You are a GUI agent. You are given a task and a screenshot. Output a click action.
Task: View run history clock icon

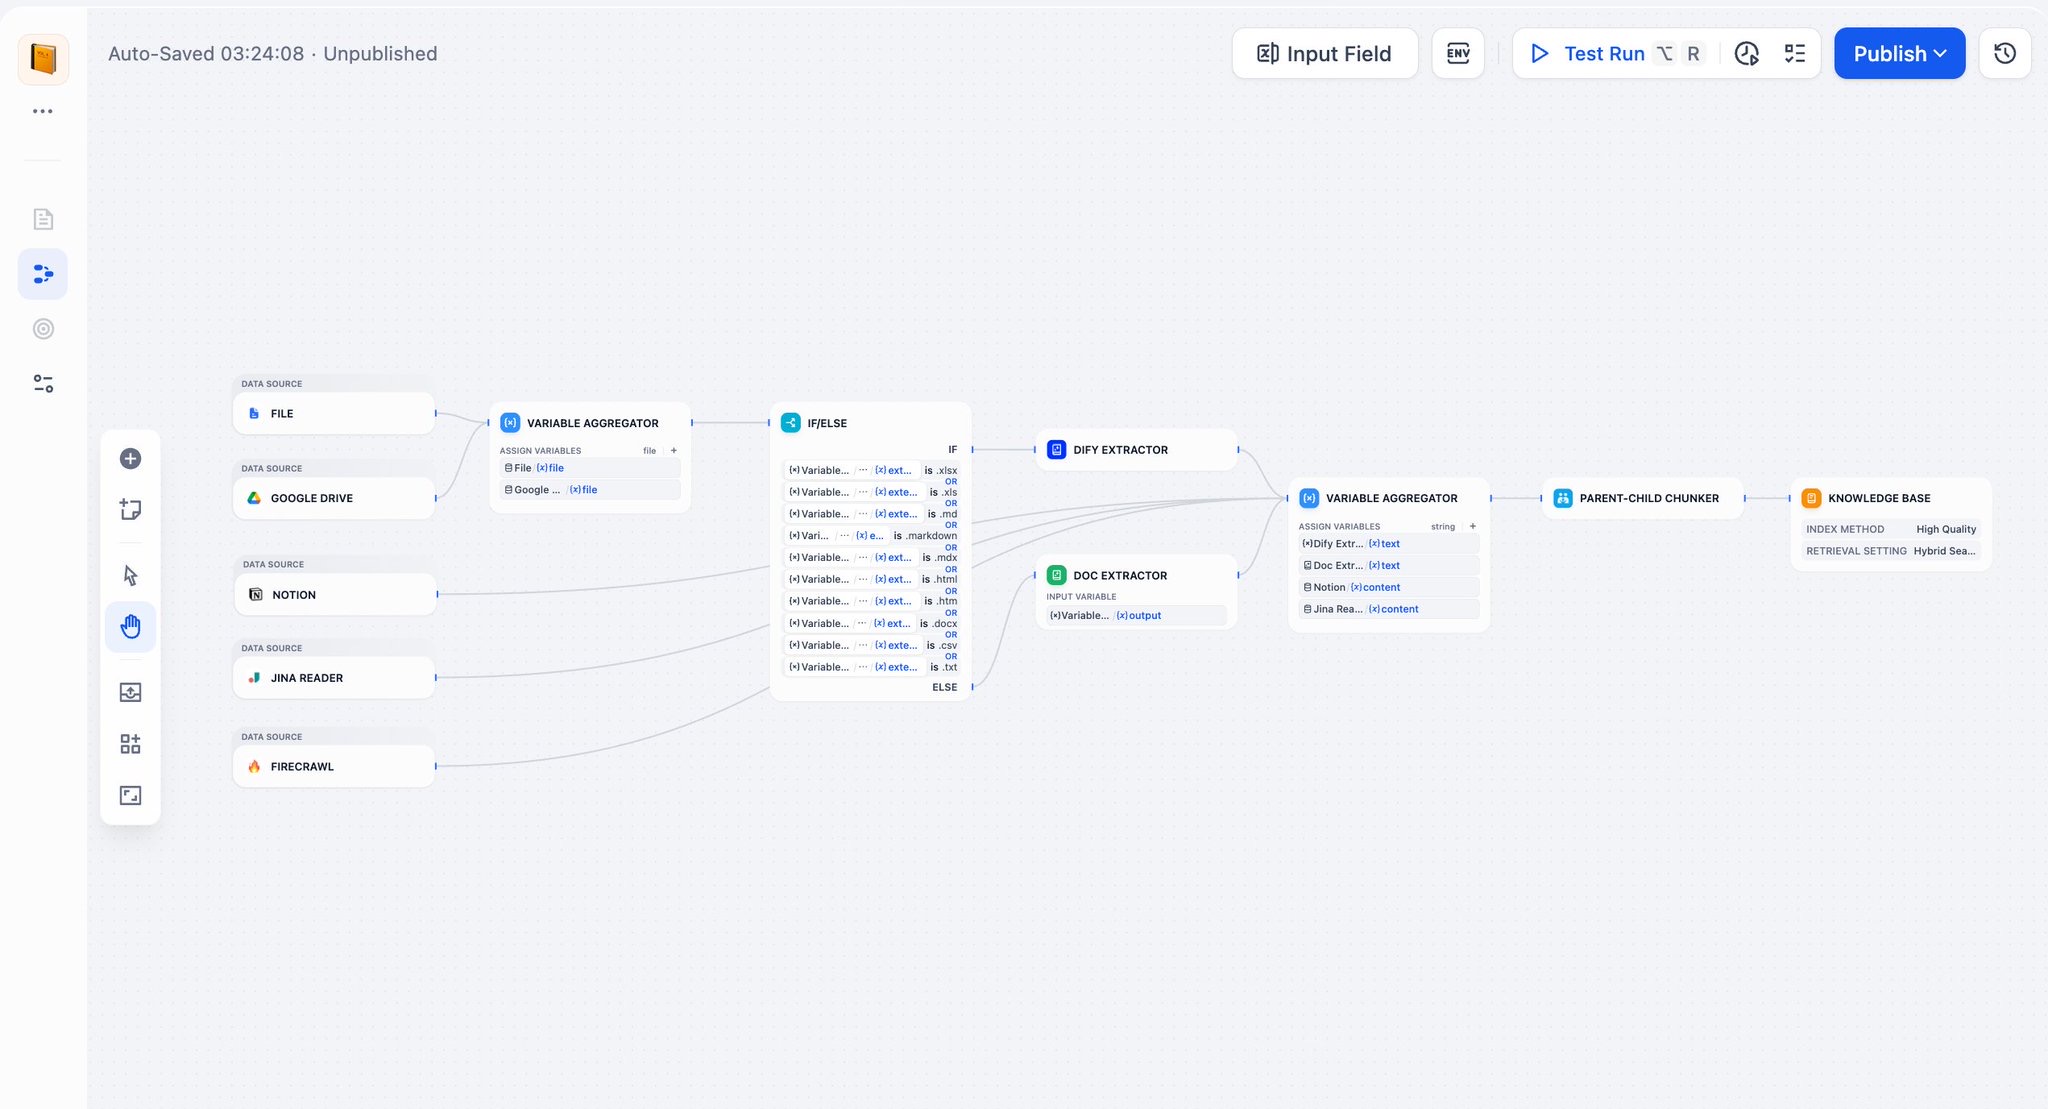pos(1746,53)
